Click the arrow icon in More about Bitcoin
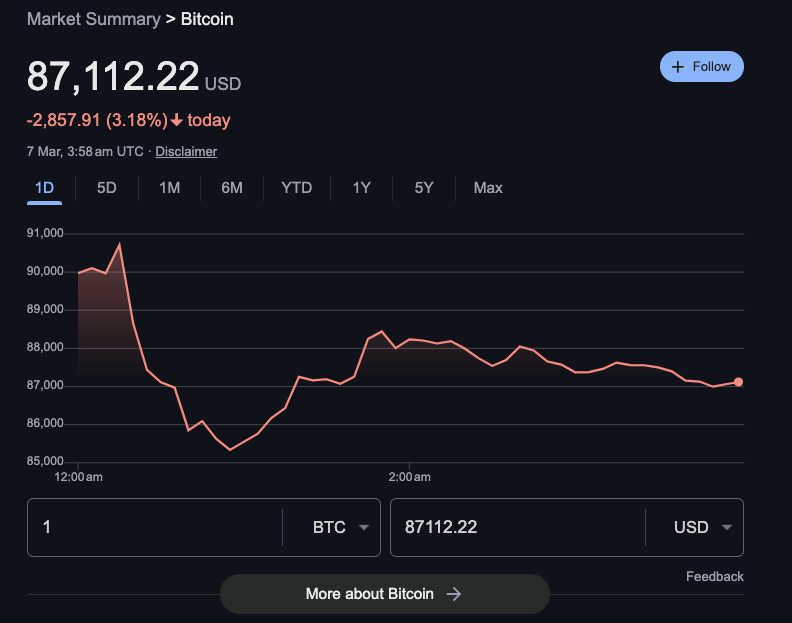Screen dimensions: 792x623 (x=454, y=594)
